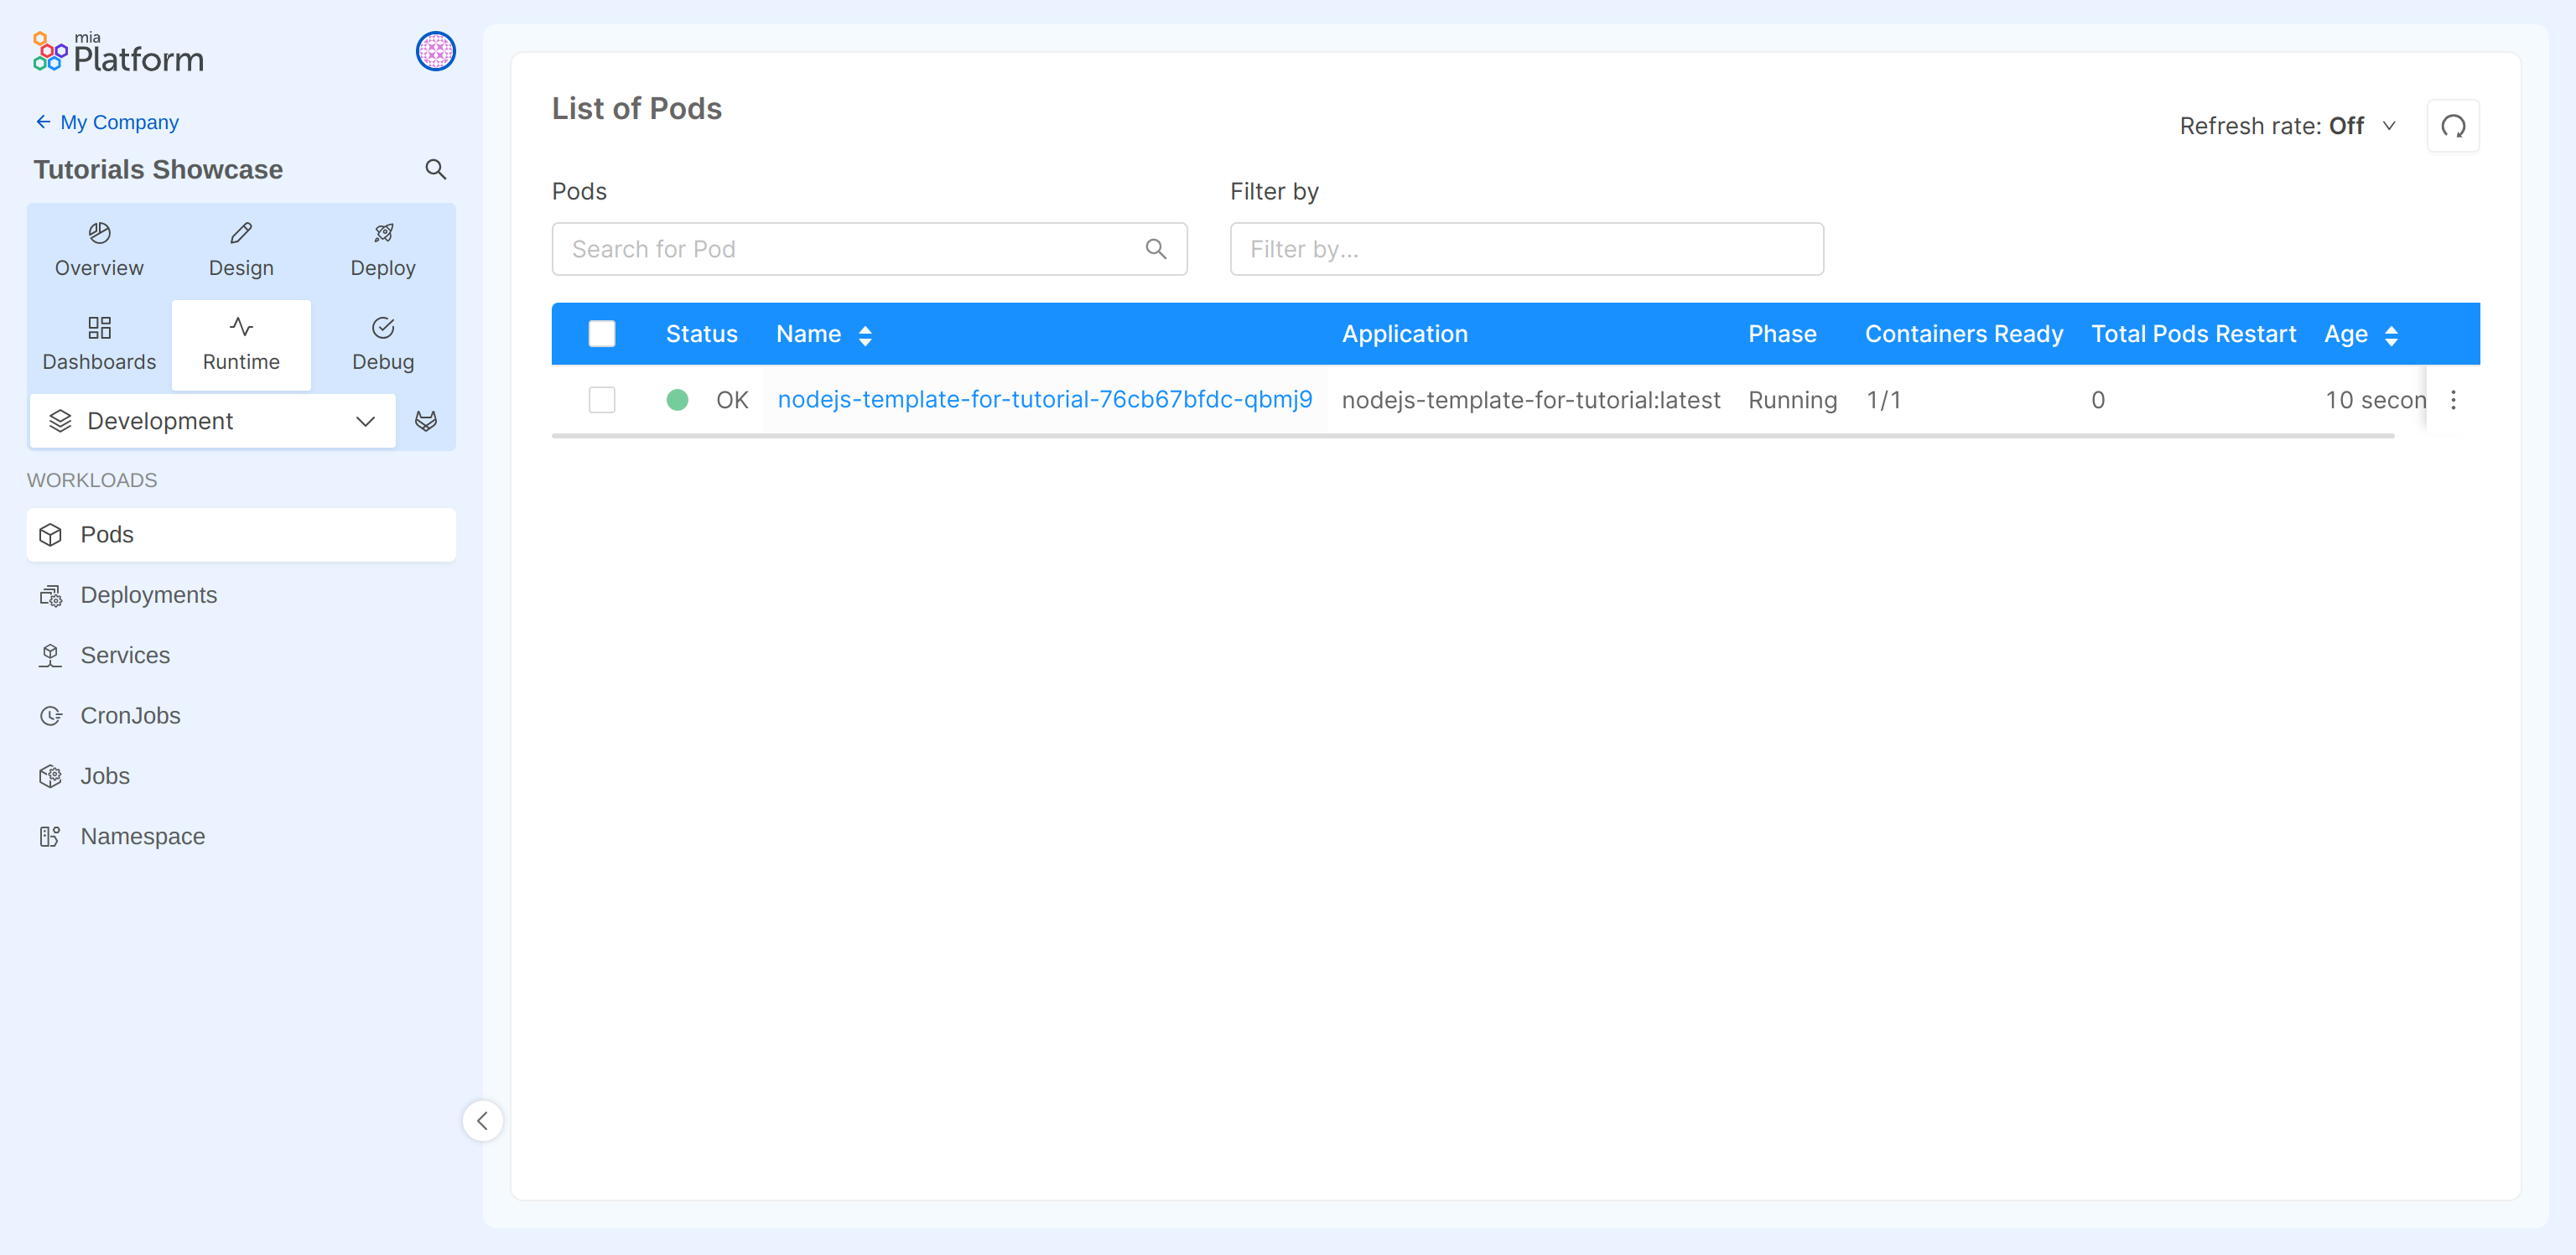Open three-dot actions menu for pod row
The height and width of the screenshot is (1255, 2576).
[x=2452, y=400]
